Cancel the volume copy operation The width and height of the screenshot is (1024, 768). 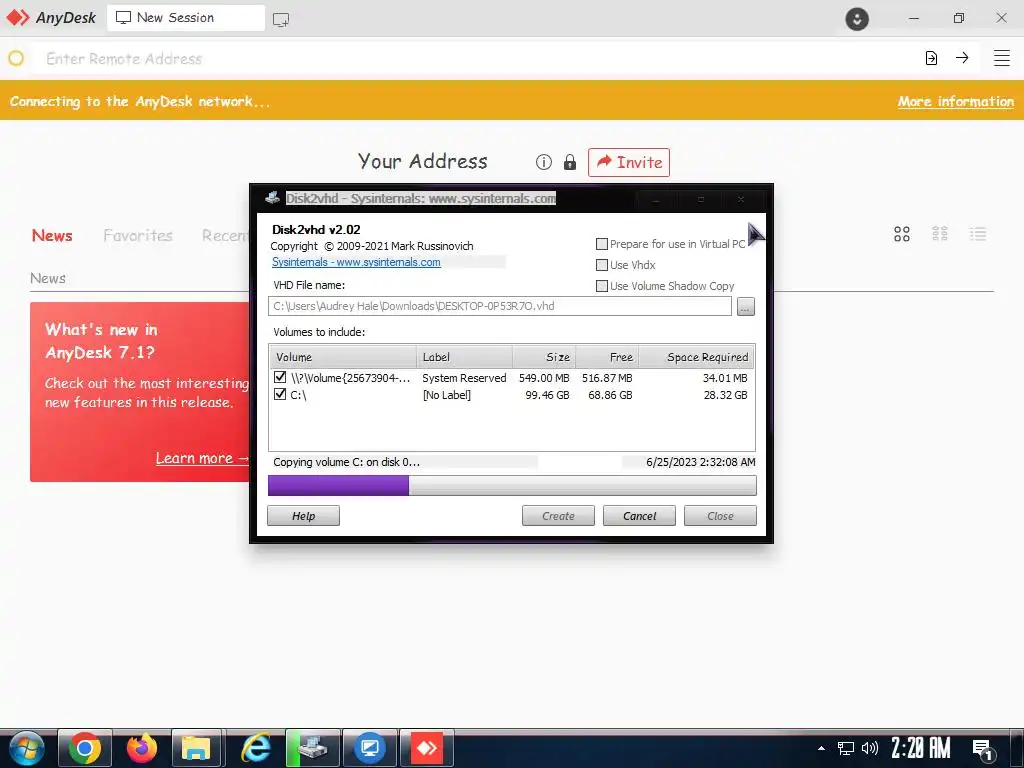point(639,515)
